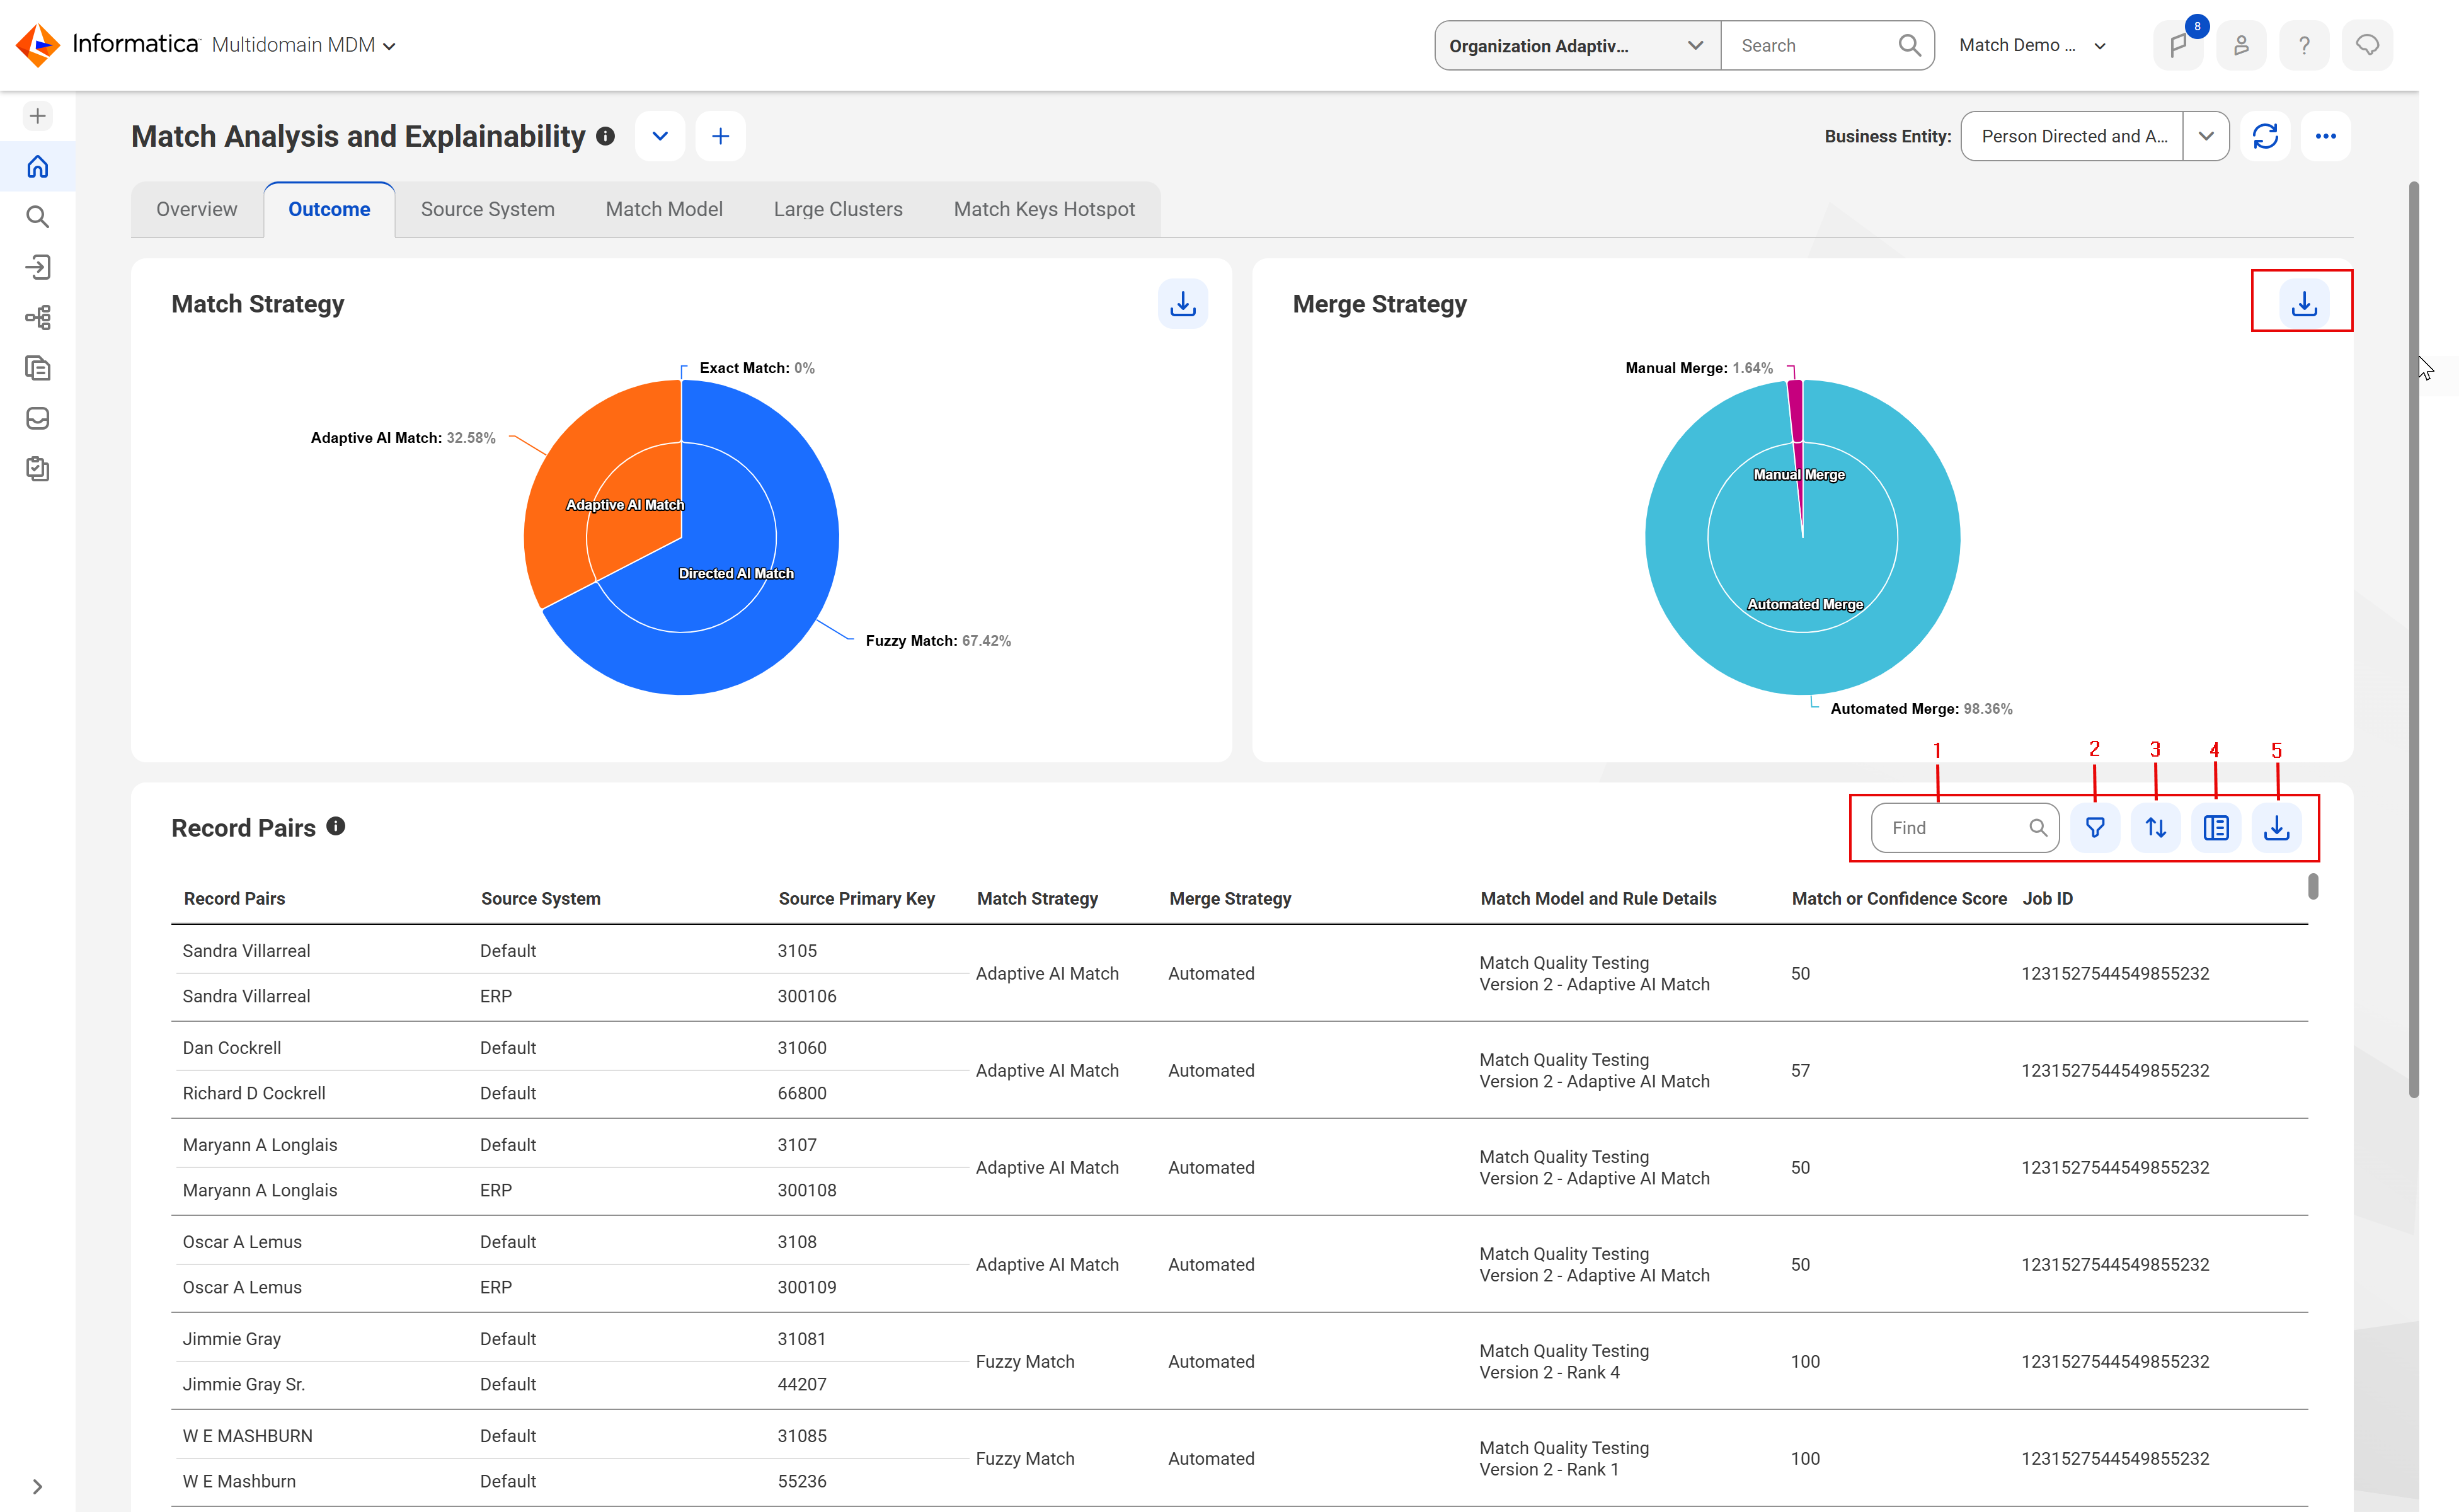Open the inbox tray icon in sidebar

tap(38, 418)
